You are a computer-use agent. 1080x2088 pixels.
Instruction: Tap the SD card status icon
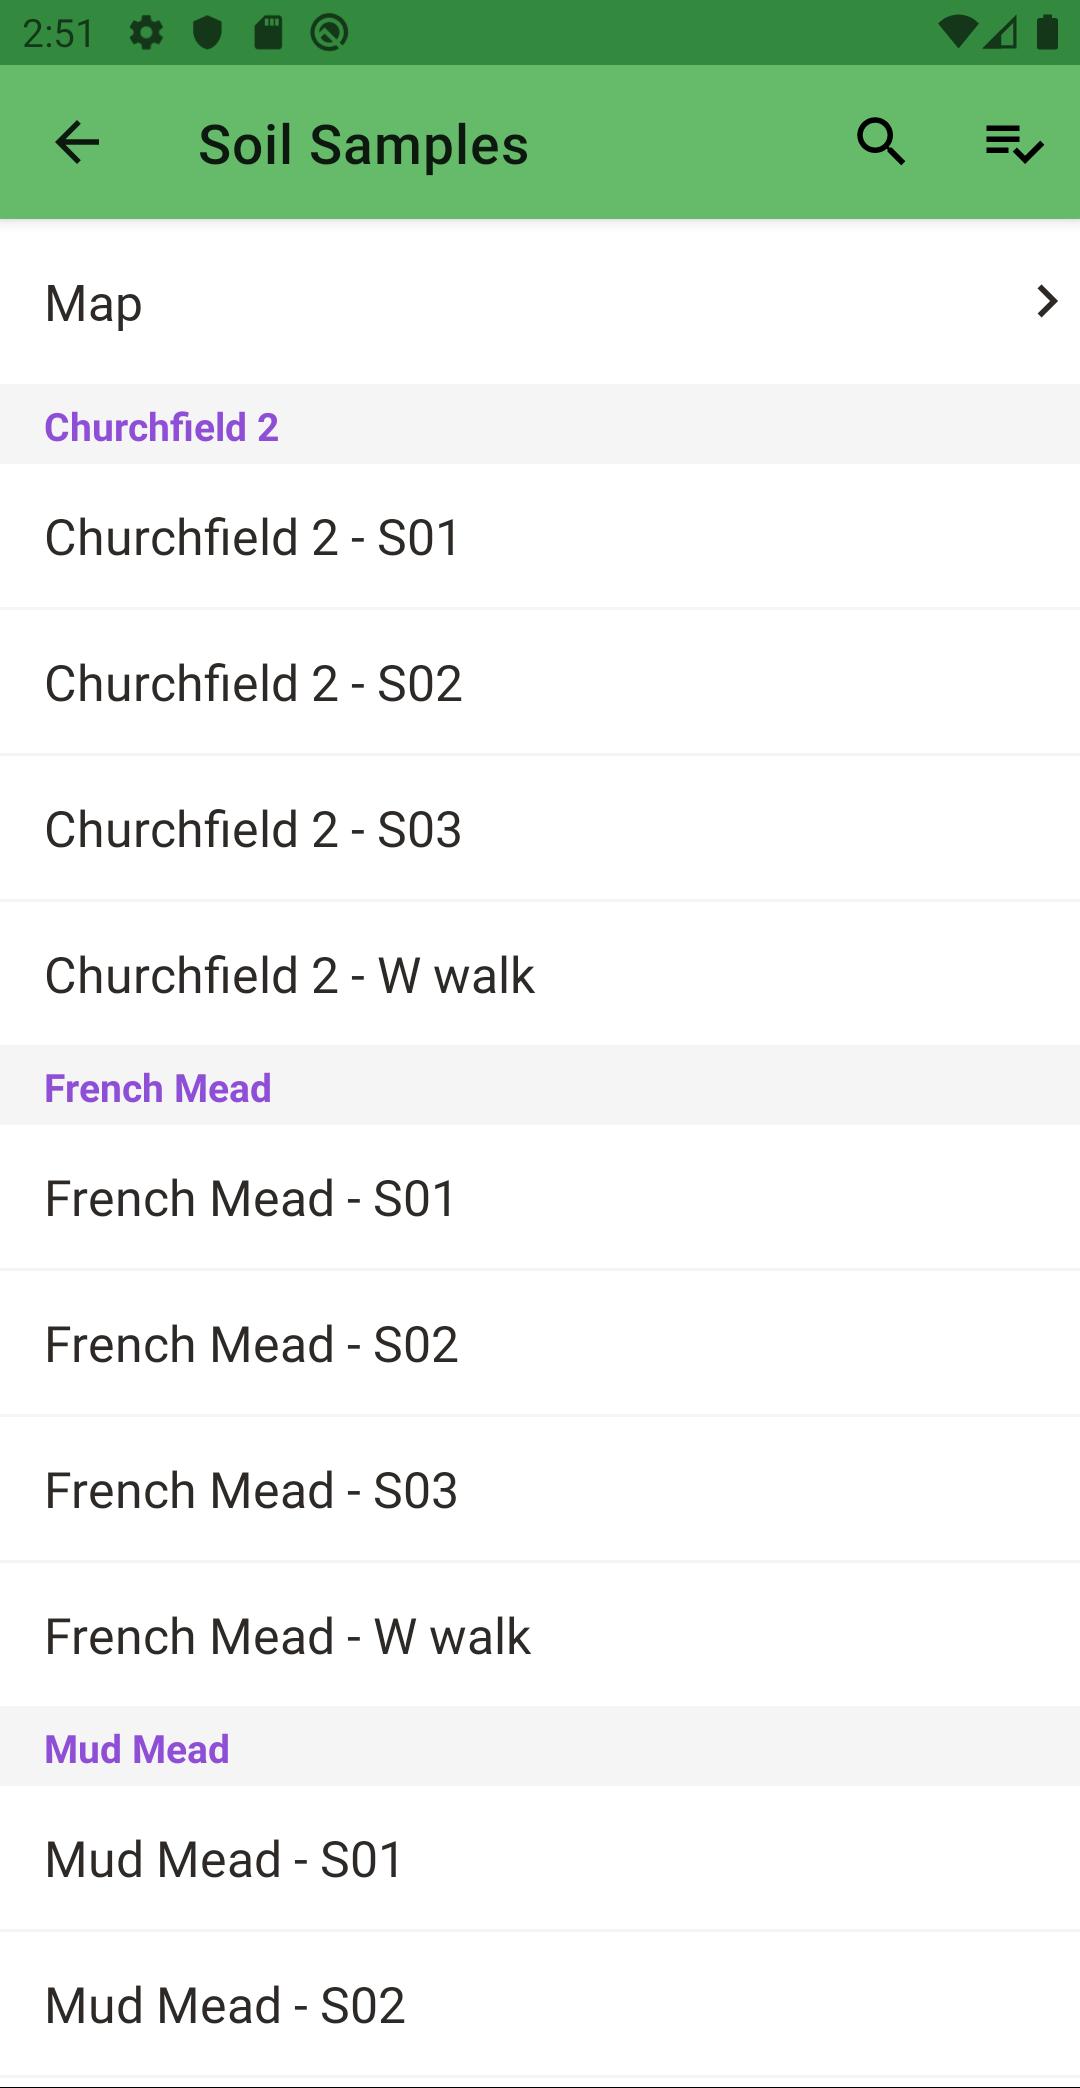(x=267, y=33)
